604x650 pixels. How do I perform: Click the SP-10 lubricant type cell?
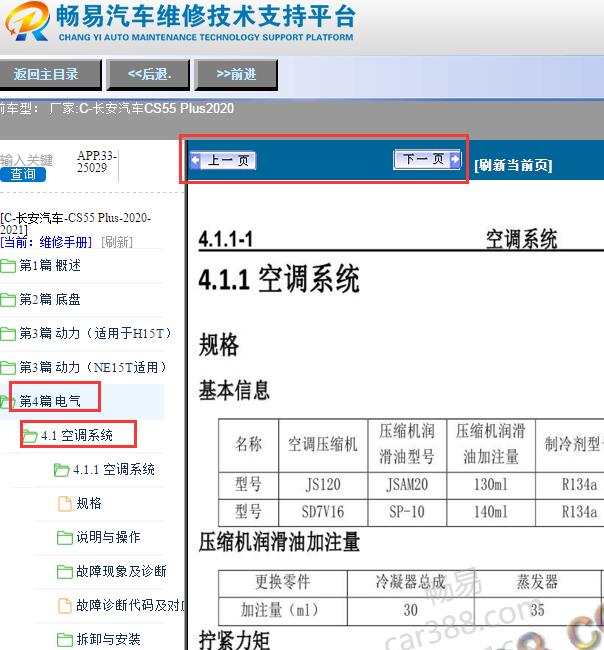407,512
